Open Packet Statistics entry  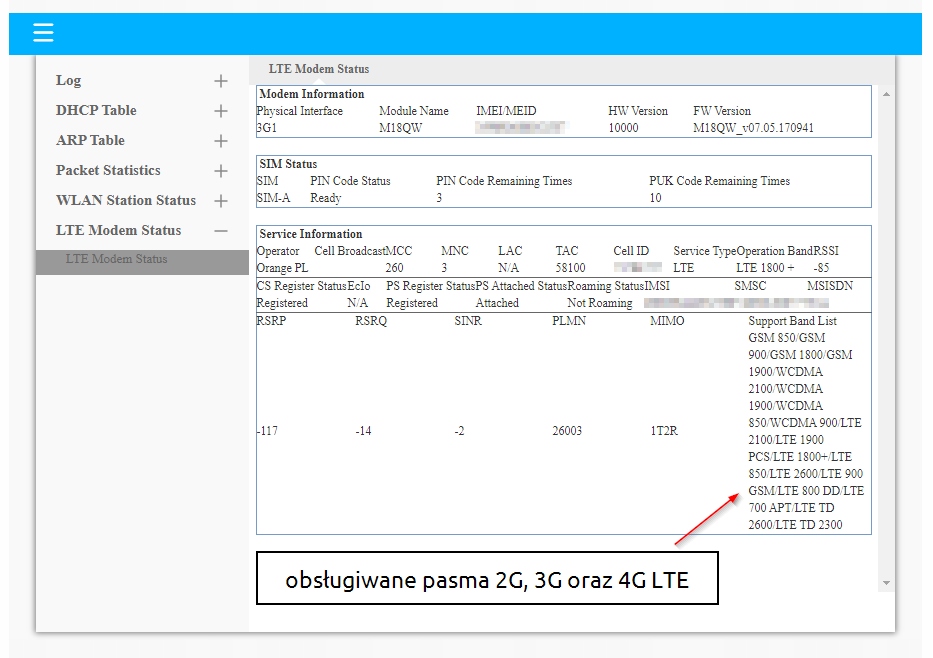[x=108, y=170]
